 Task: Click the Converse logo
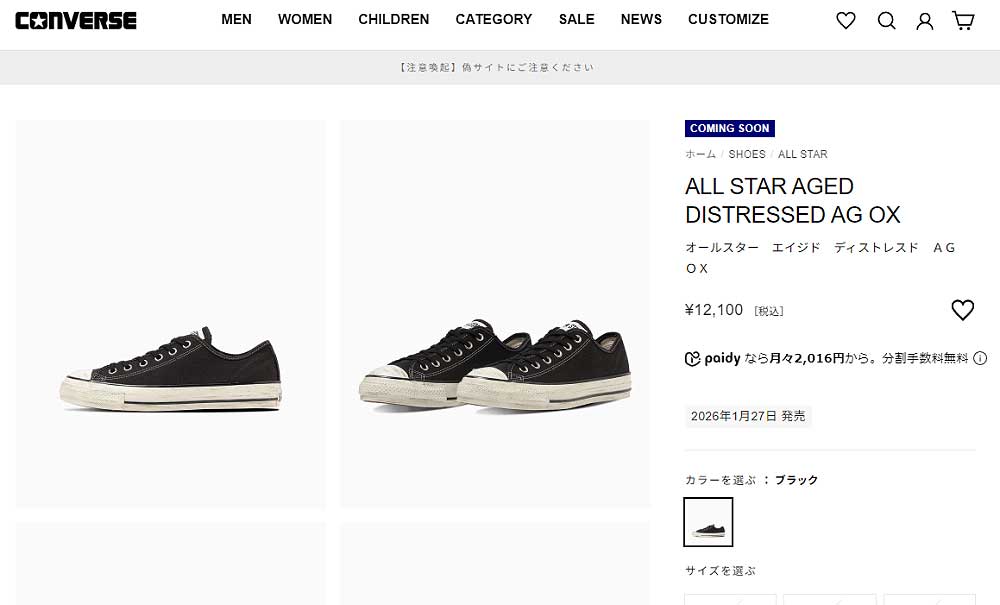pyautogui.click(x=76, y=20)
